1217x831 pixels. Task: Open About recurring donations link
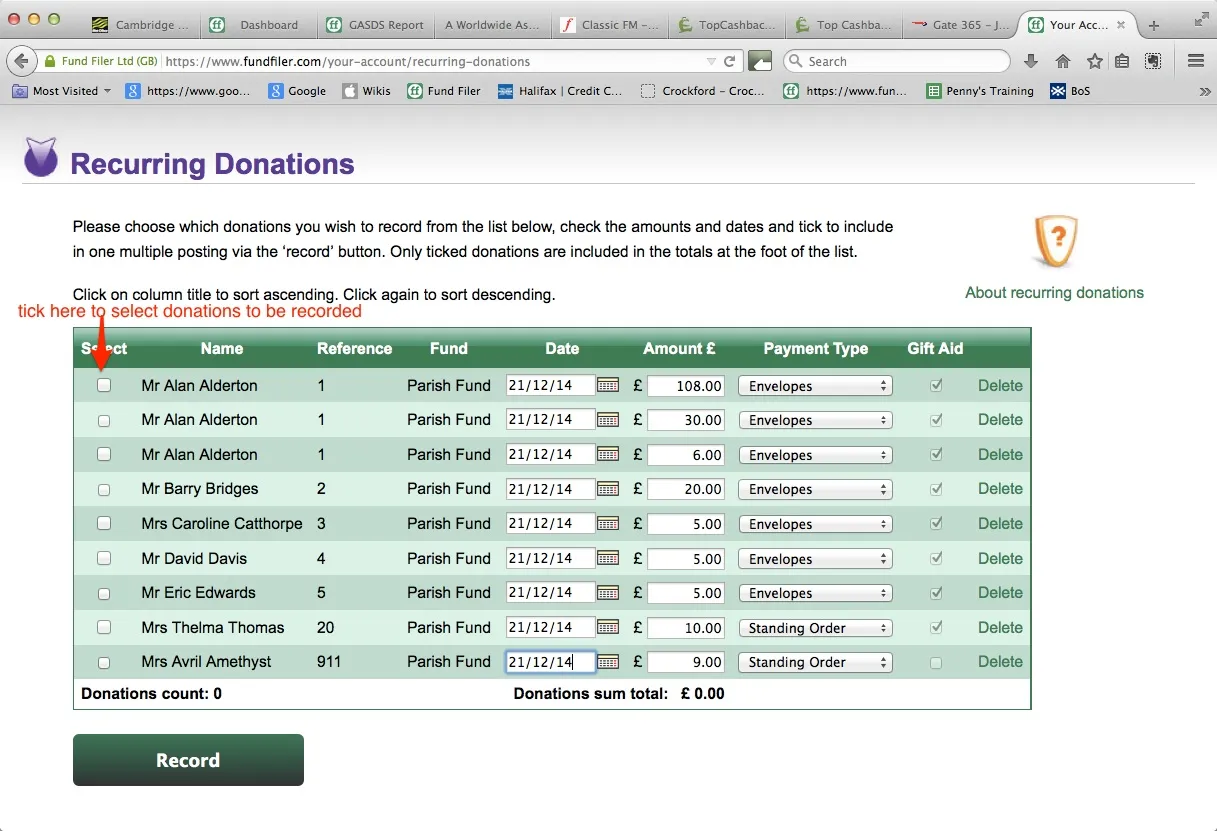point(1054,293)
